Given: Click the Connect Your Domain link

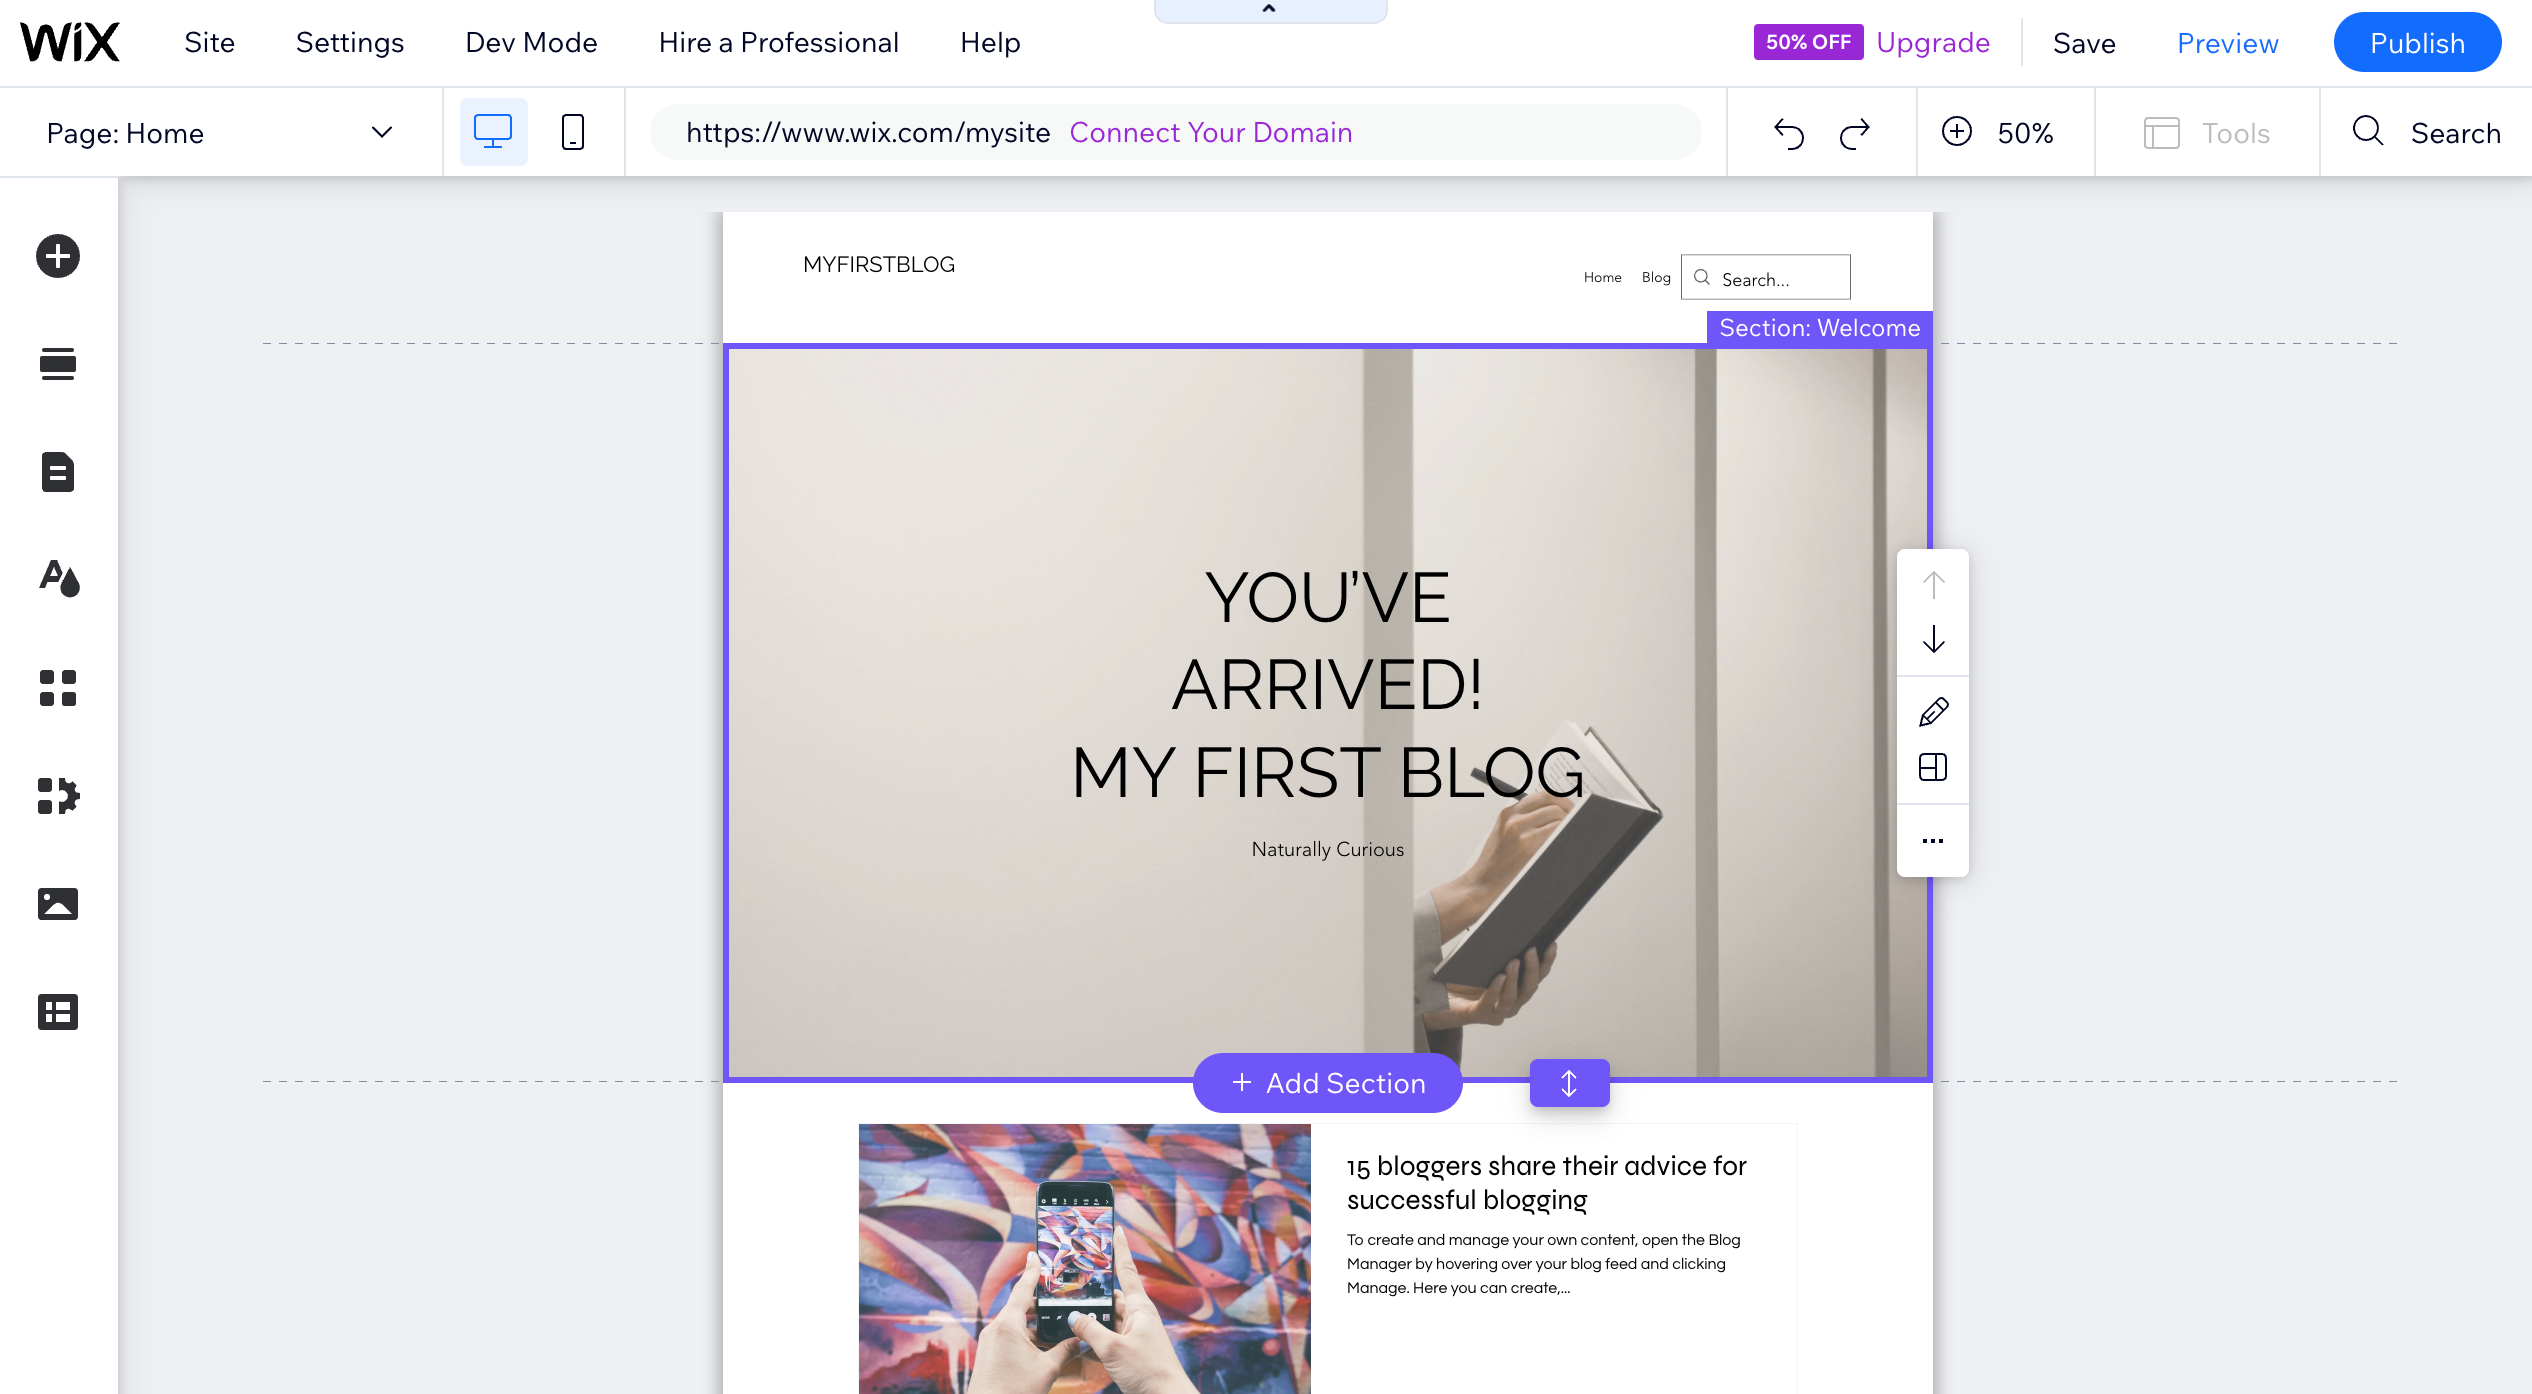Looking at the screenshot, I should (1211, 133).
